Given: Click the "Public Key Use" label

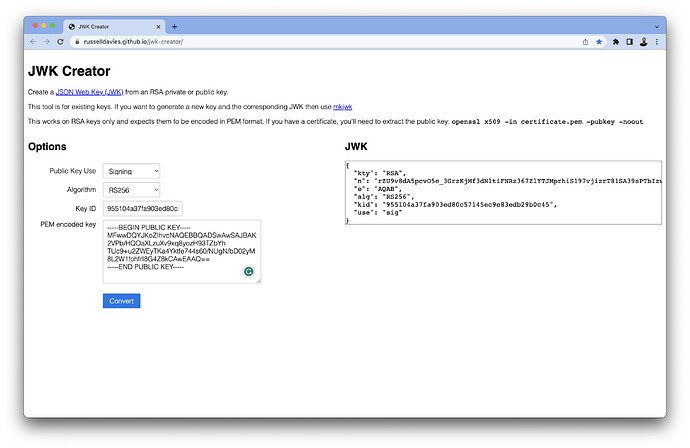Looking at the screenshot, I should pyautogui.click(x=73, y=171).
